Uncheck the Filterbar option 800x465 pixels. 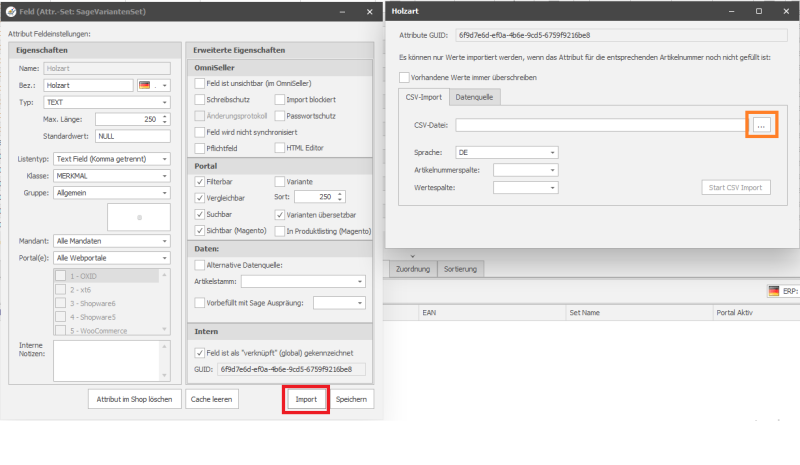pyautogui.click(x=199, y=182)
